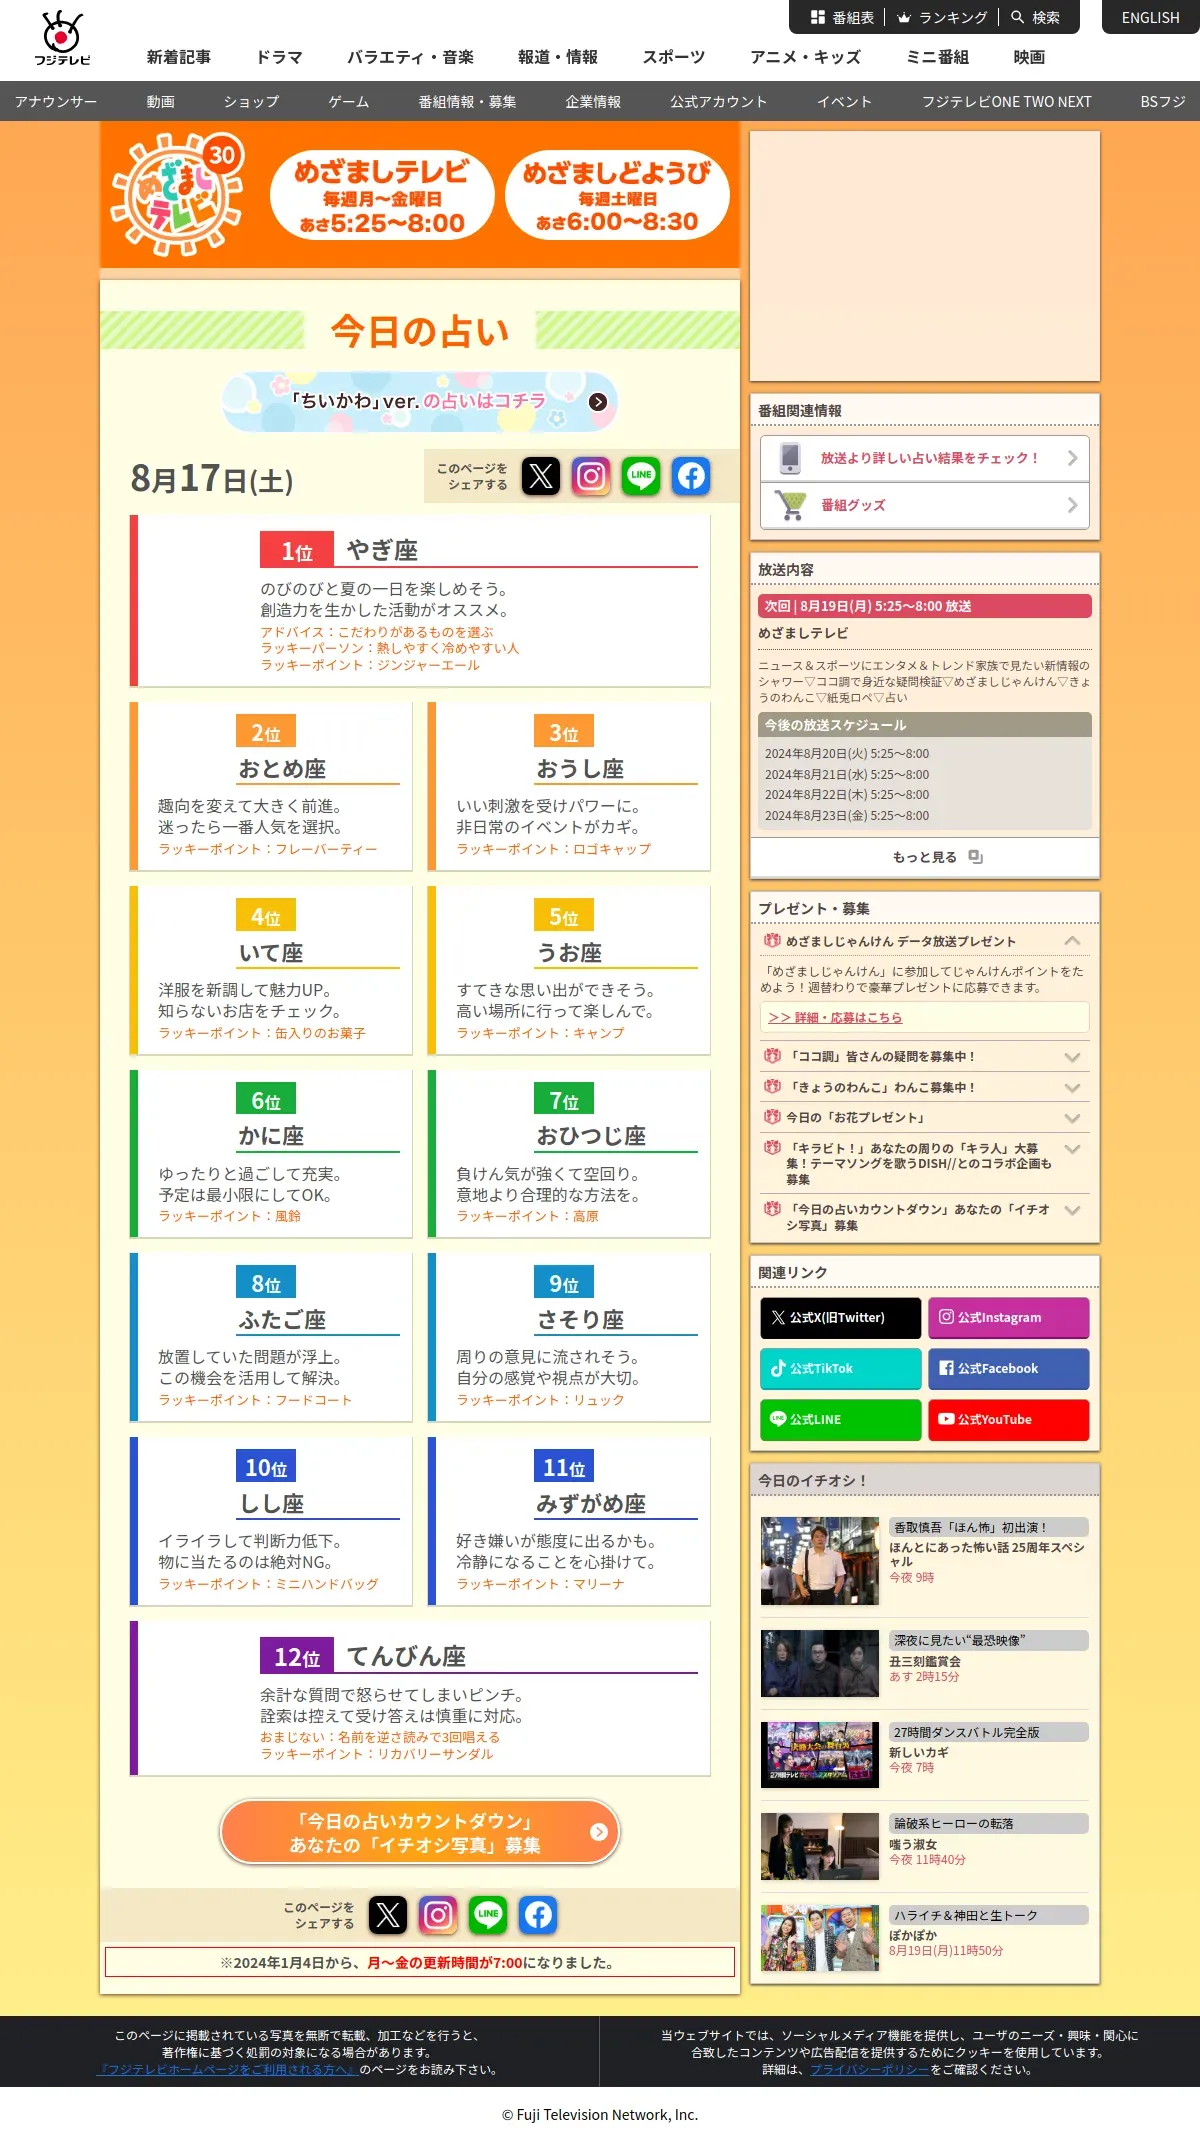The image size is (1200, 2141).
Task: Open 検索 magnifier search button
Action: click(x=1035, y=17)
